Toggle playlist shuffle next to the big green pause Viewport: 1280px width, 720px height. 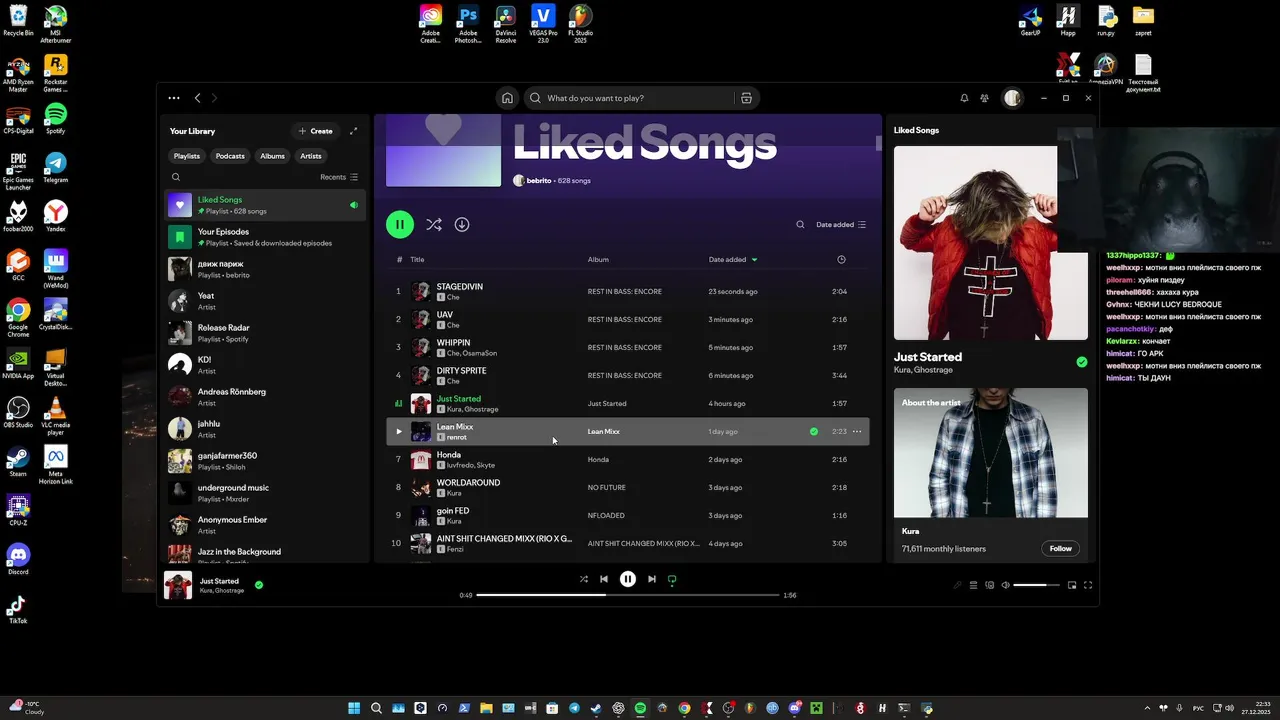[x=434, y=224]
